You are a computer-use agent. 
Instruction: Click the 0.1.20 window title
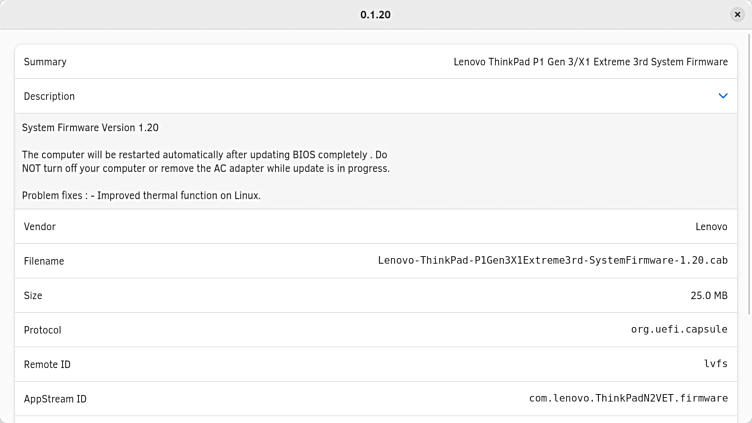pos(376,15)
